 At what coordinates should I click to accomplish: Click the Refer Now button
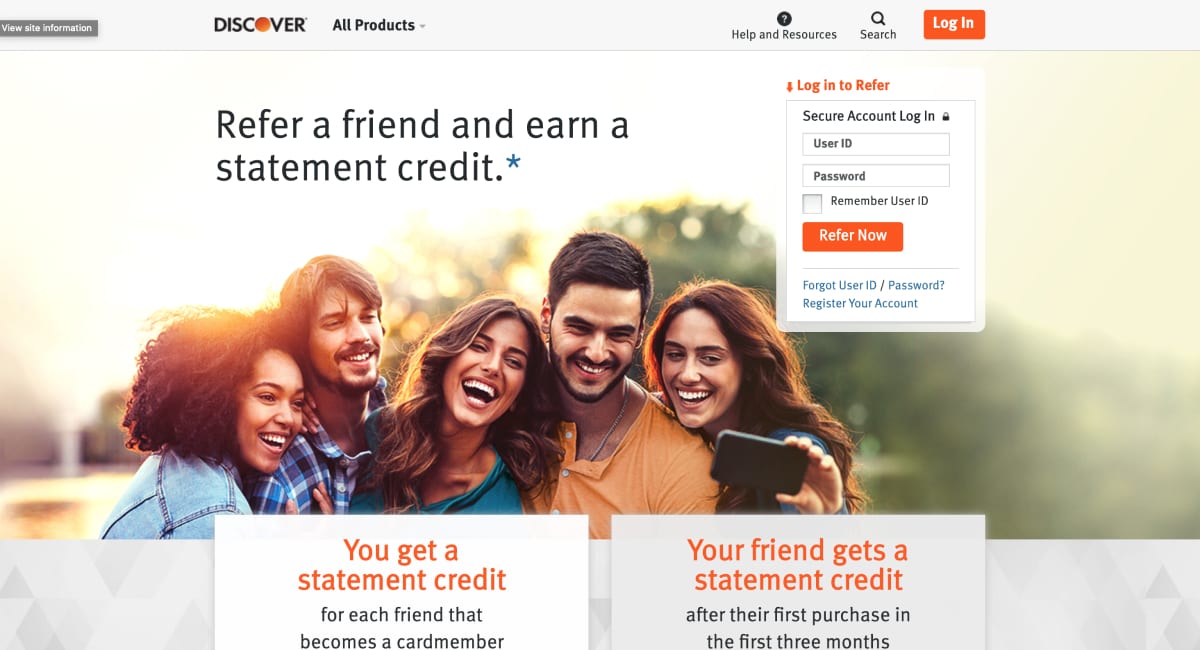click(853, 236)
